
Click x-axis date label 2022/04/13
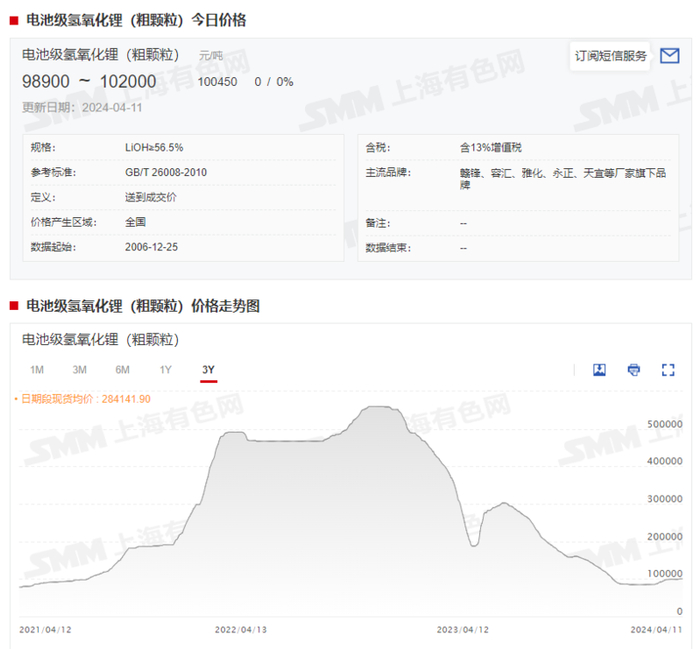point(241,629)
